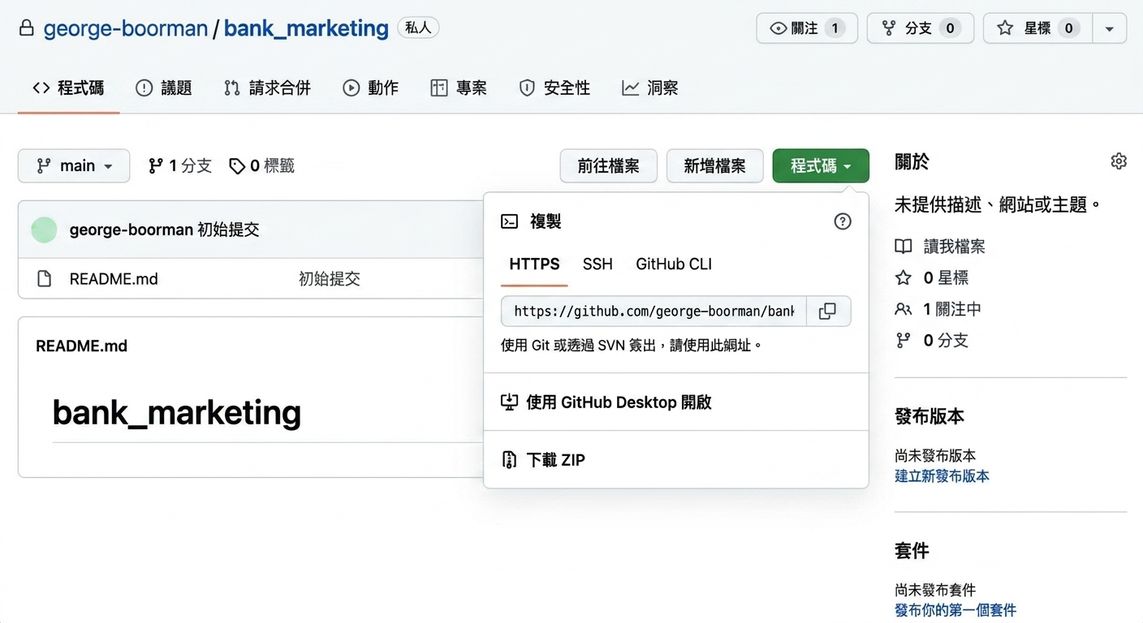Select the GitHub CLI clone tab
The width and height of the screenshot is (1143, 623).
tap(674, 264)
